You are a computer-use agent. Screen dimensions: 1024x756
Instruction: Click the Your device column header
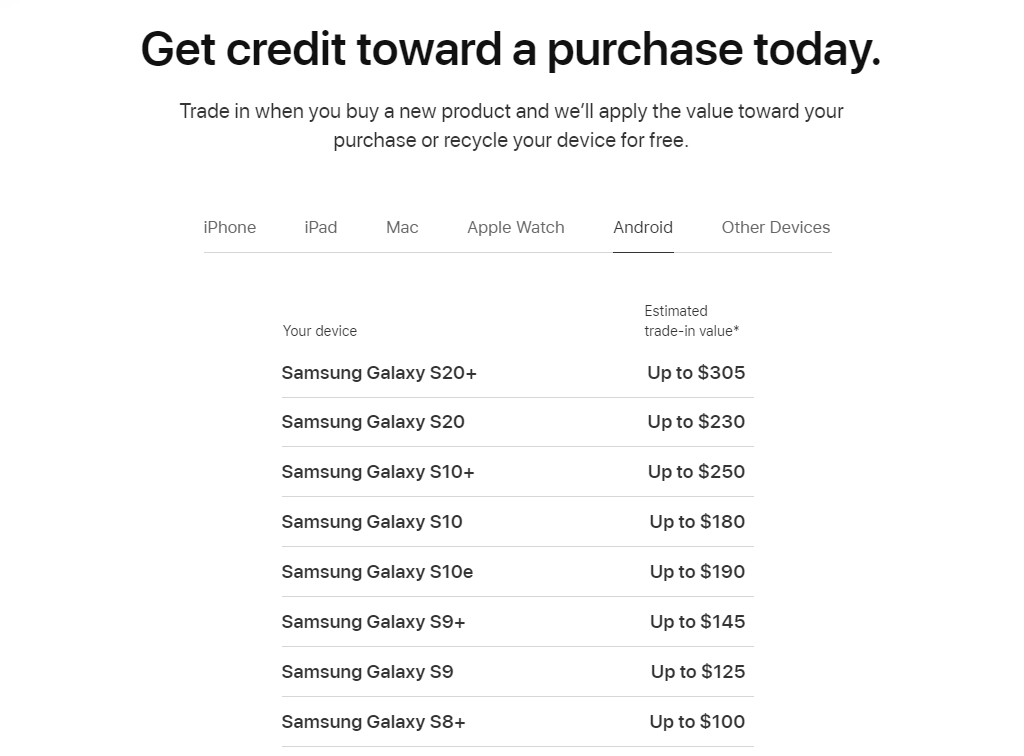(320, 331)
